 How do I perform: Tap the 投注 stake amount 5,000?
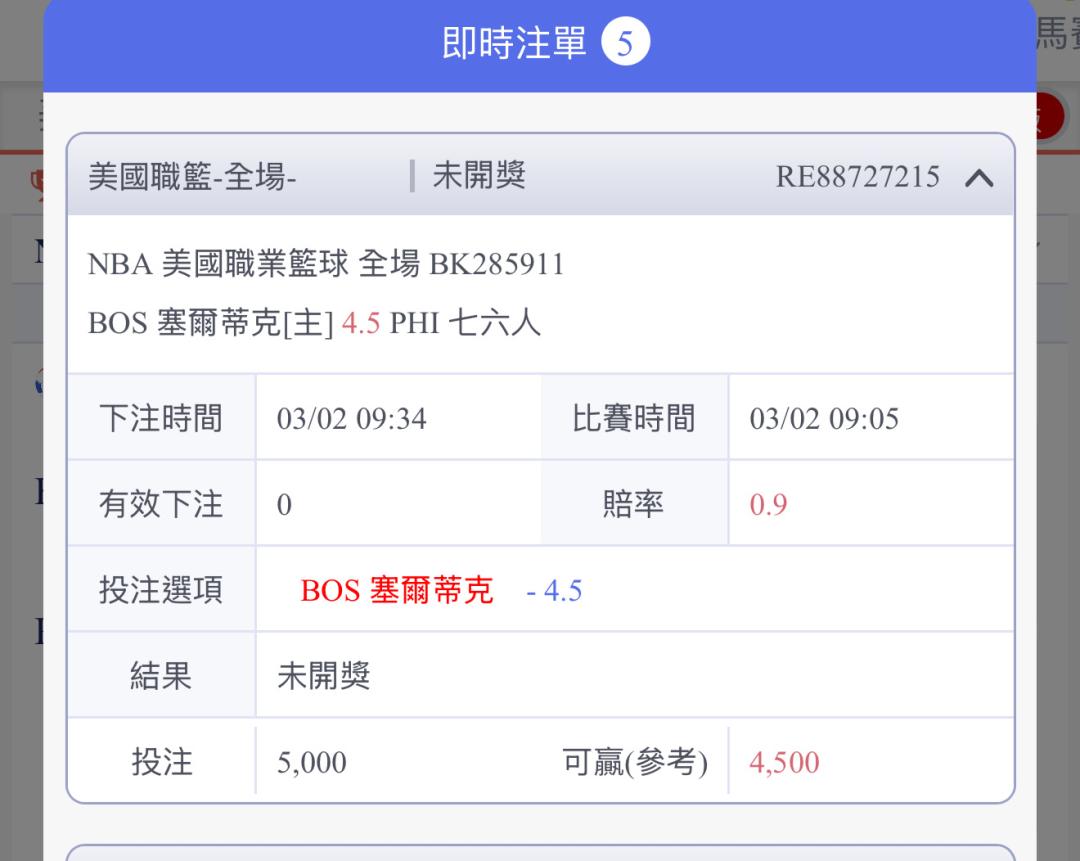(312, 762)
